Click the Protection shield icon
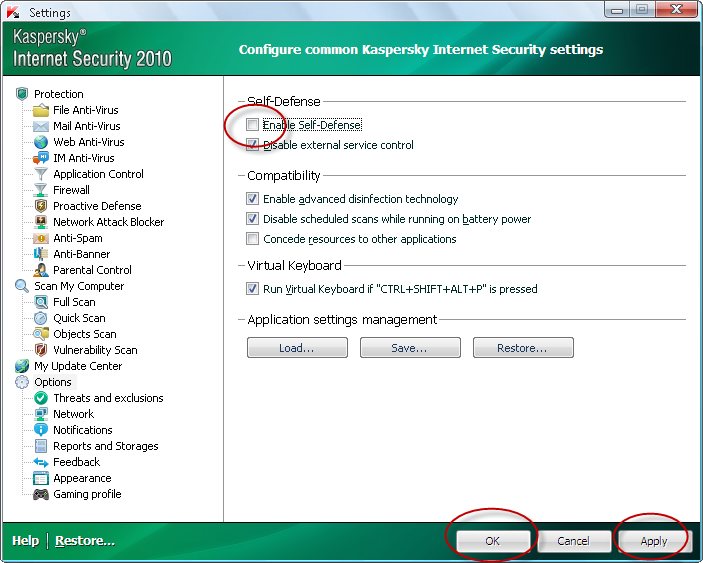The width and height of the screenshot is (703, 563). coord(22,94)
